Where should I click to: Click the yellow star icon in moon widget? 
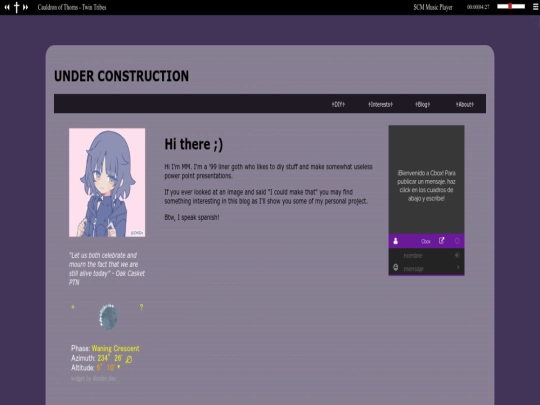[73, 307]
